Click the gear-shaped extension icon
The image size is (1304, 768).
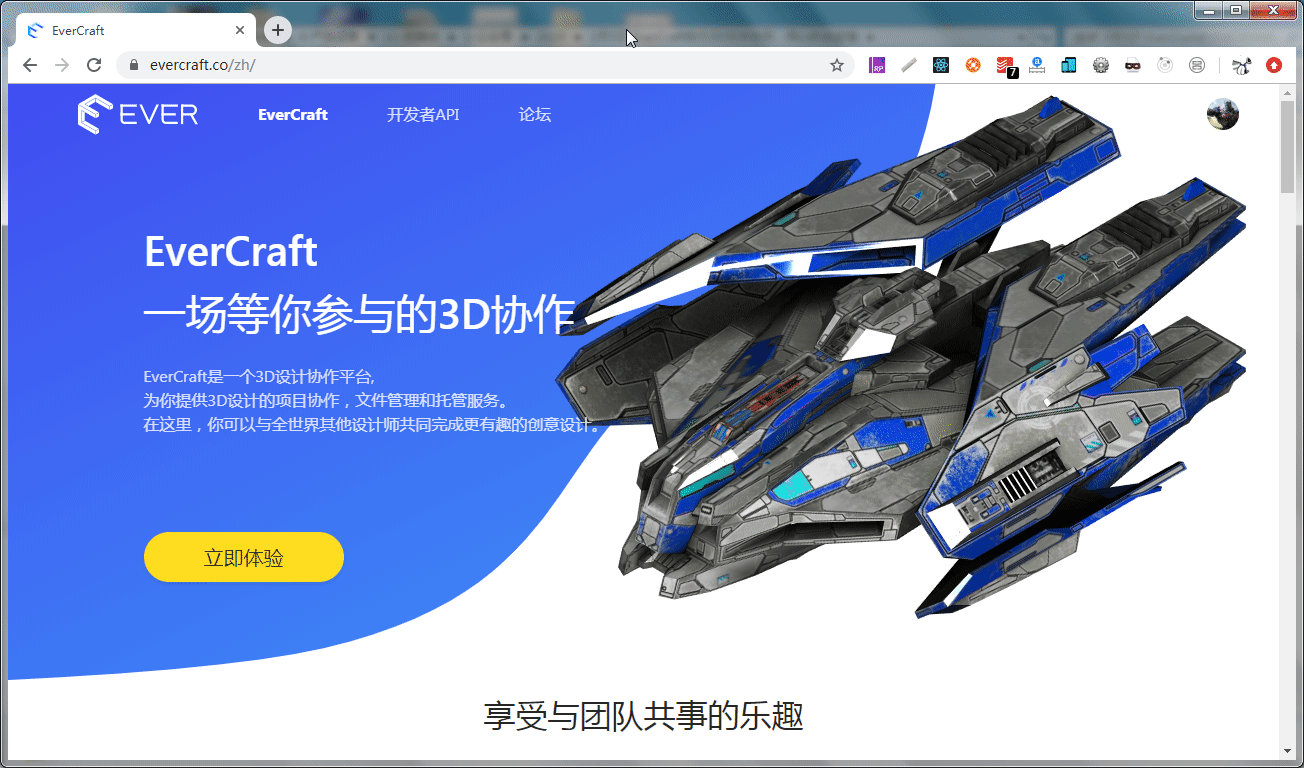click(x=1100, y=65)
